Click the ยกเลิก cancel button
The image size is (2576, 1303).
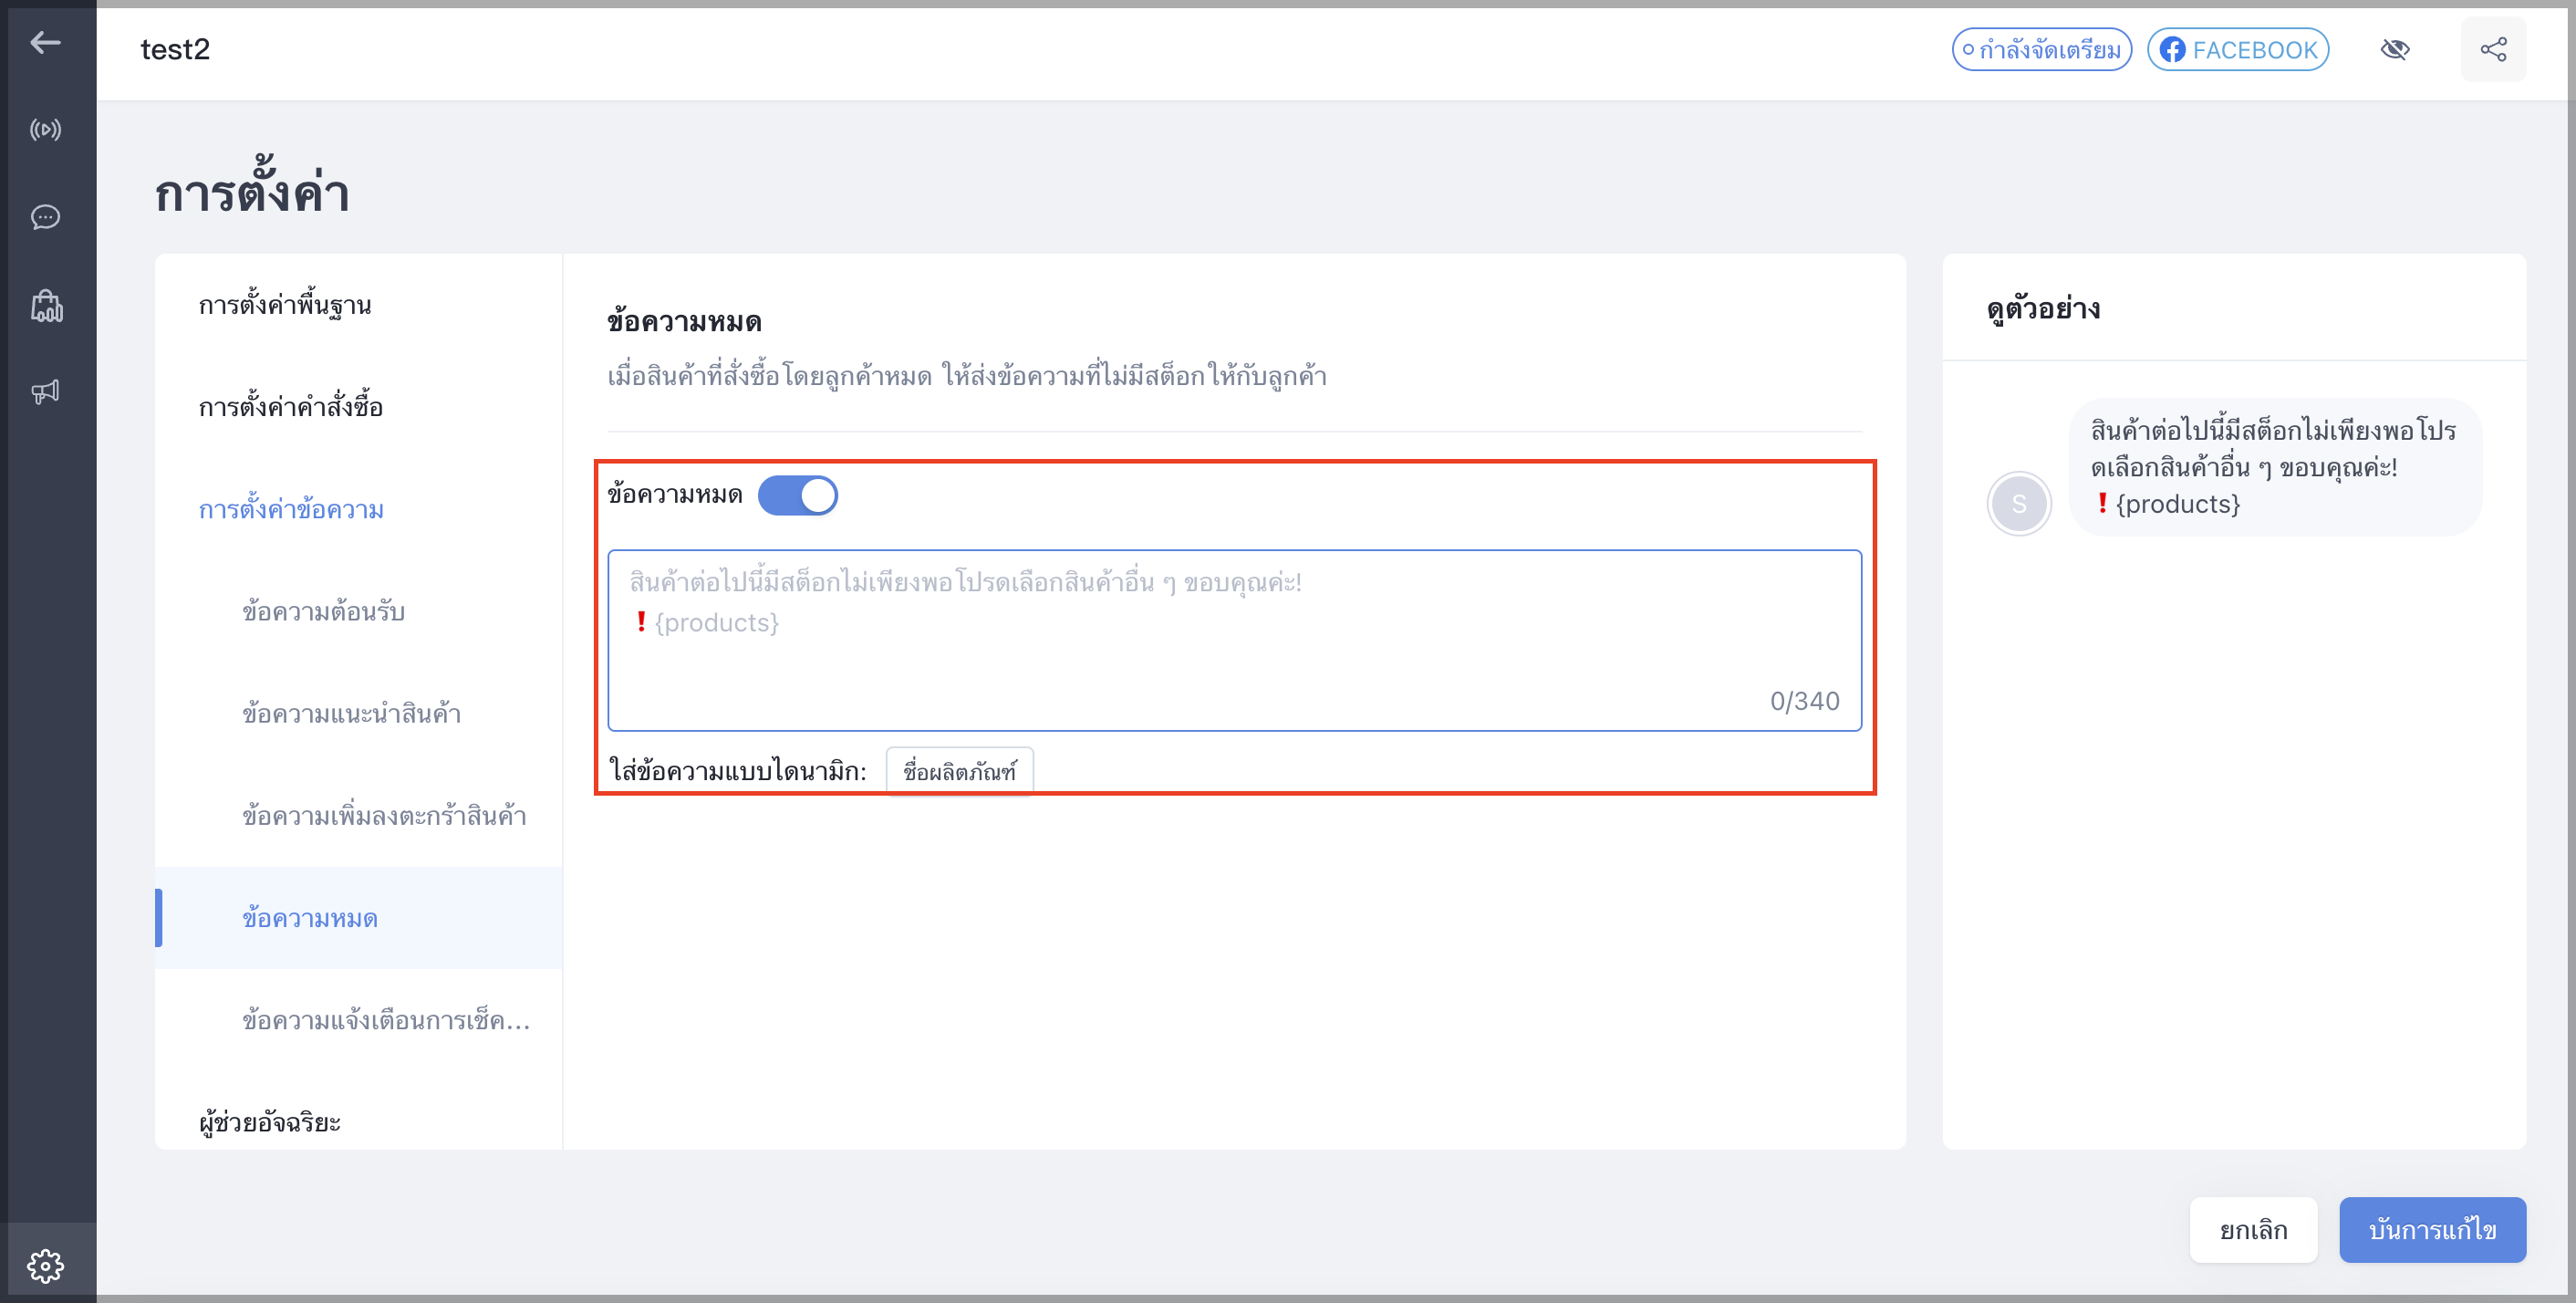pyautogui.click(x=2253, y=1229)
